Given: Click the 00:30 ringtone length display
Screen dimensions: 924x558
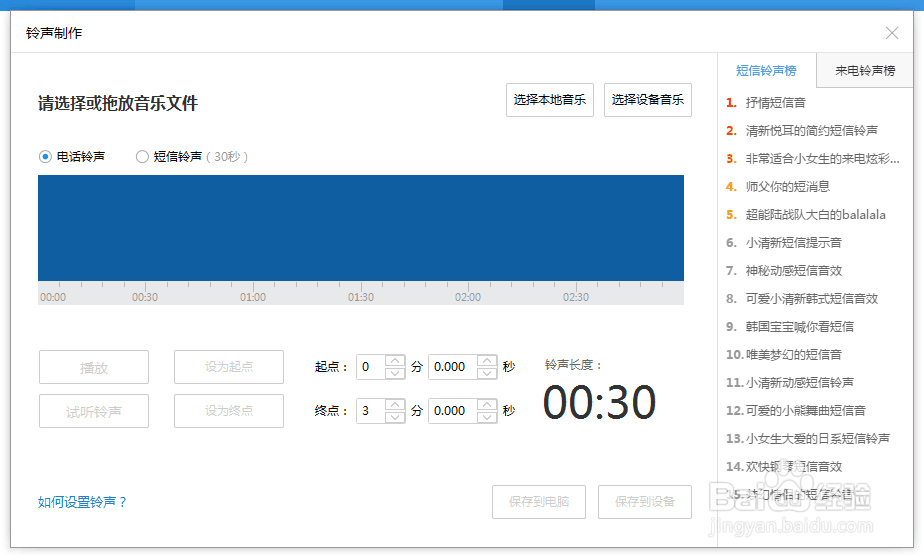Looking at the screenshot, I should (x=599, y=402).
